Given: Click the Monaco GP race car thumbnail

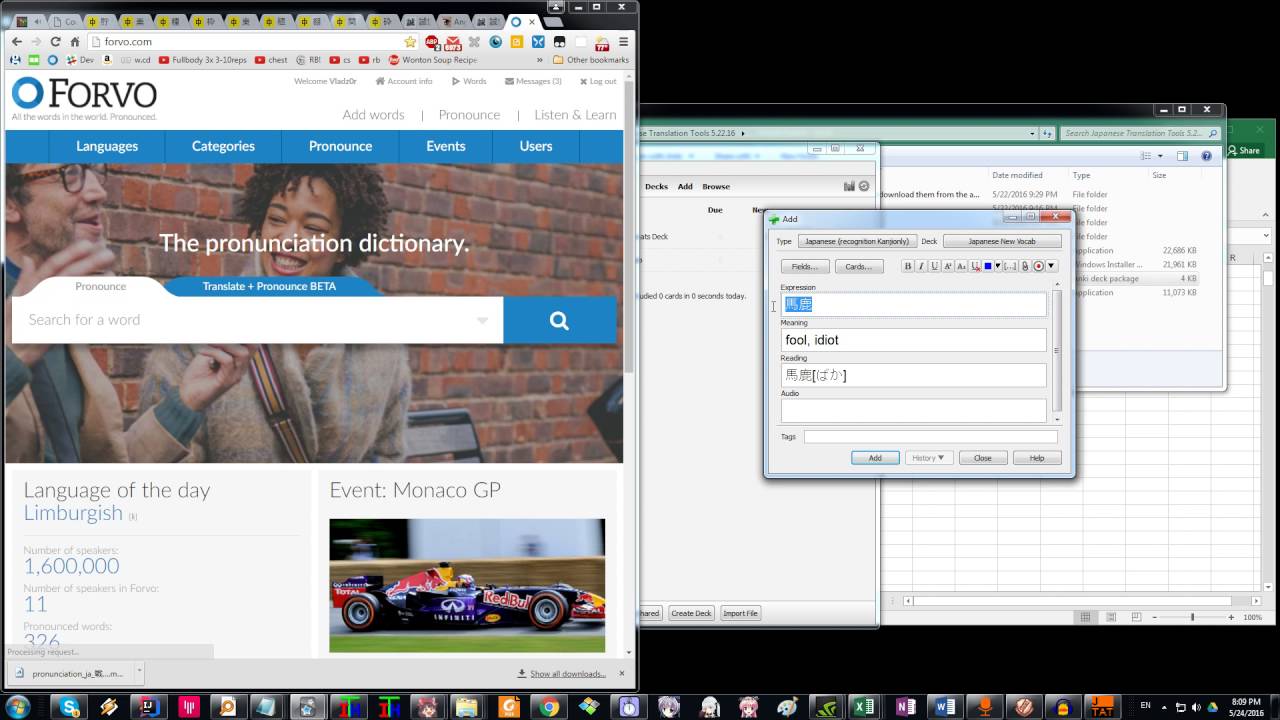Looking at the screenshot, I should tap(467, 585).
